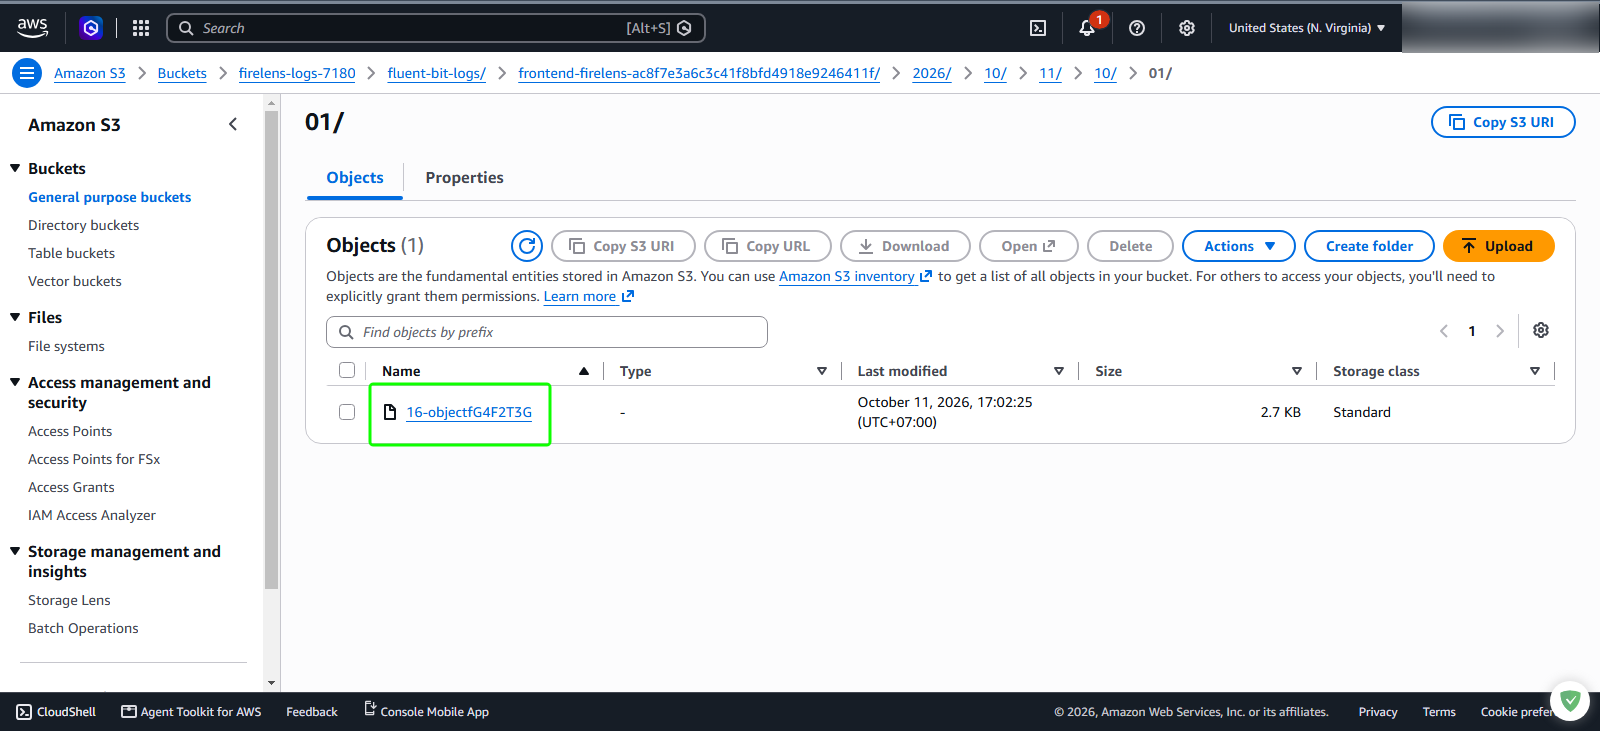The image size is (1600, 731).
Task: Click the green shield badge
Action: [1570, 701]
